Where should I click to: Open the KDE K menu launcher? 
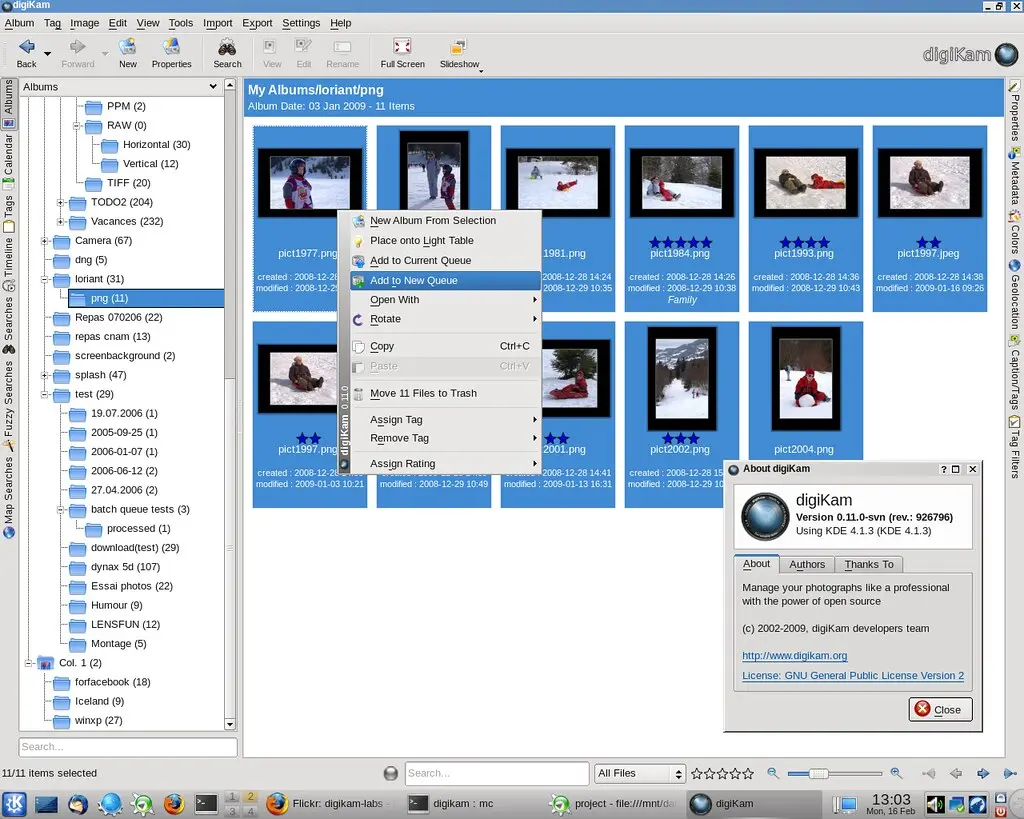14,803
